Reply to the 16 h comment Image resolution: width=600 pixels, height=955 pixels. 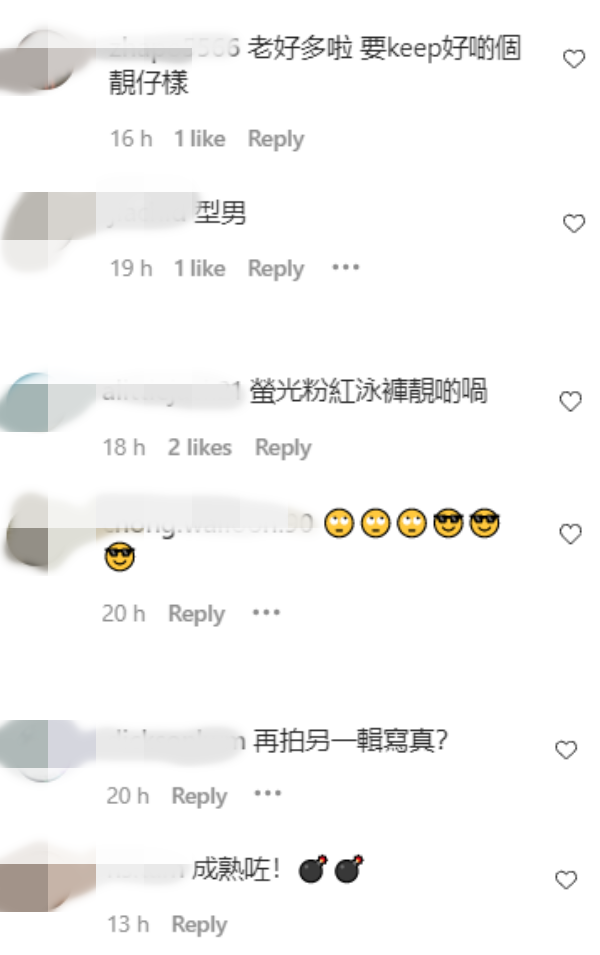pos(275,139)
